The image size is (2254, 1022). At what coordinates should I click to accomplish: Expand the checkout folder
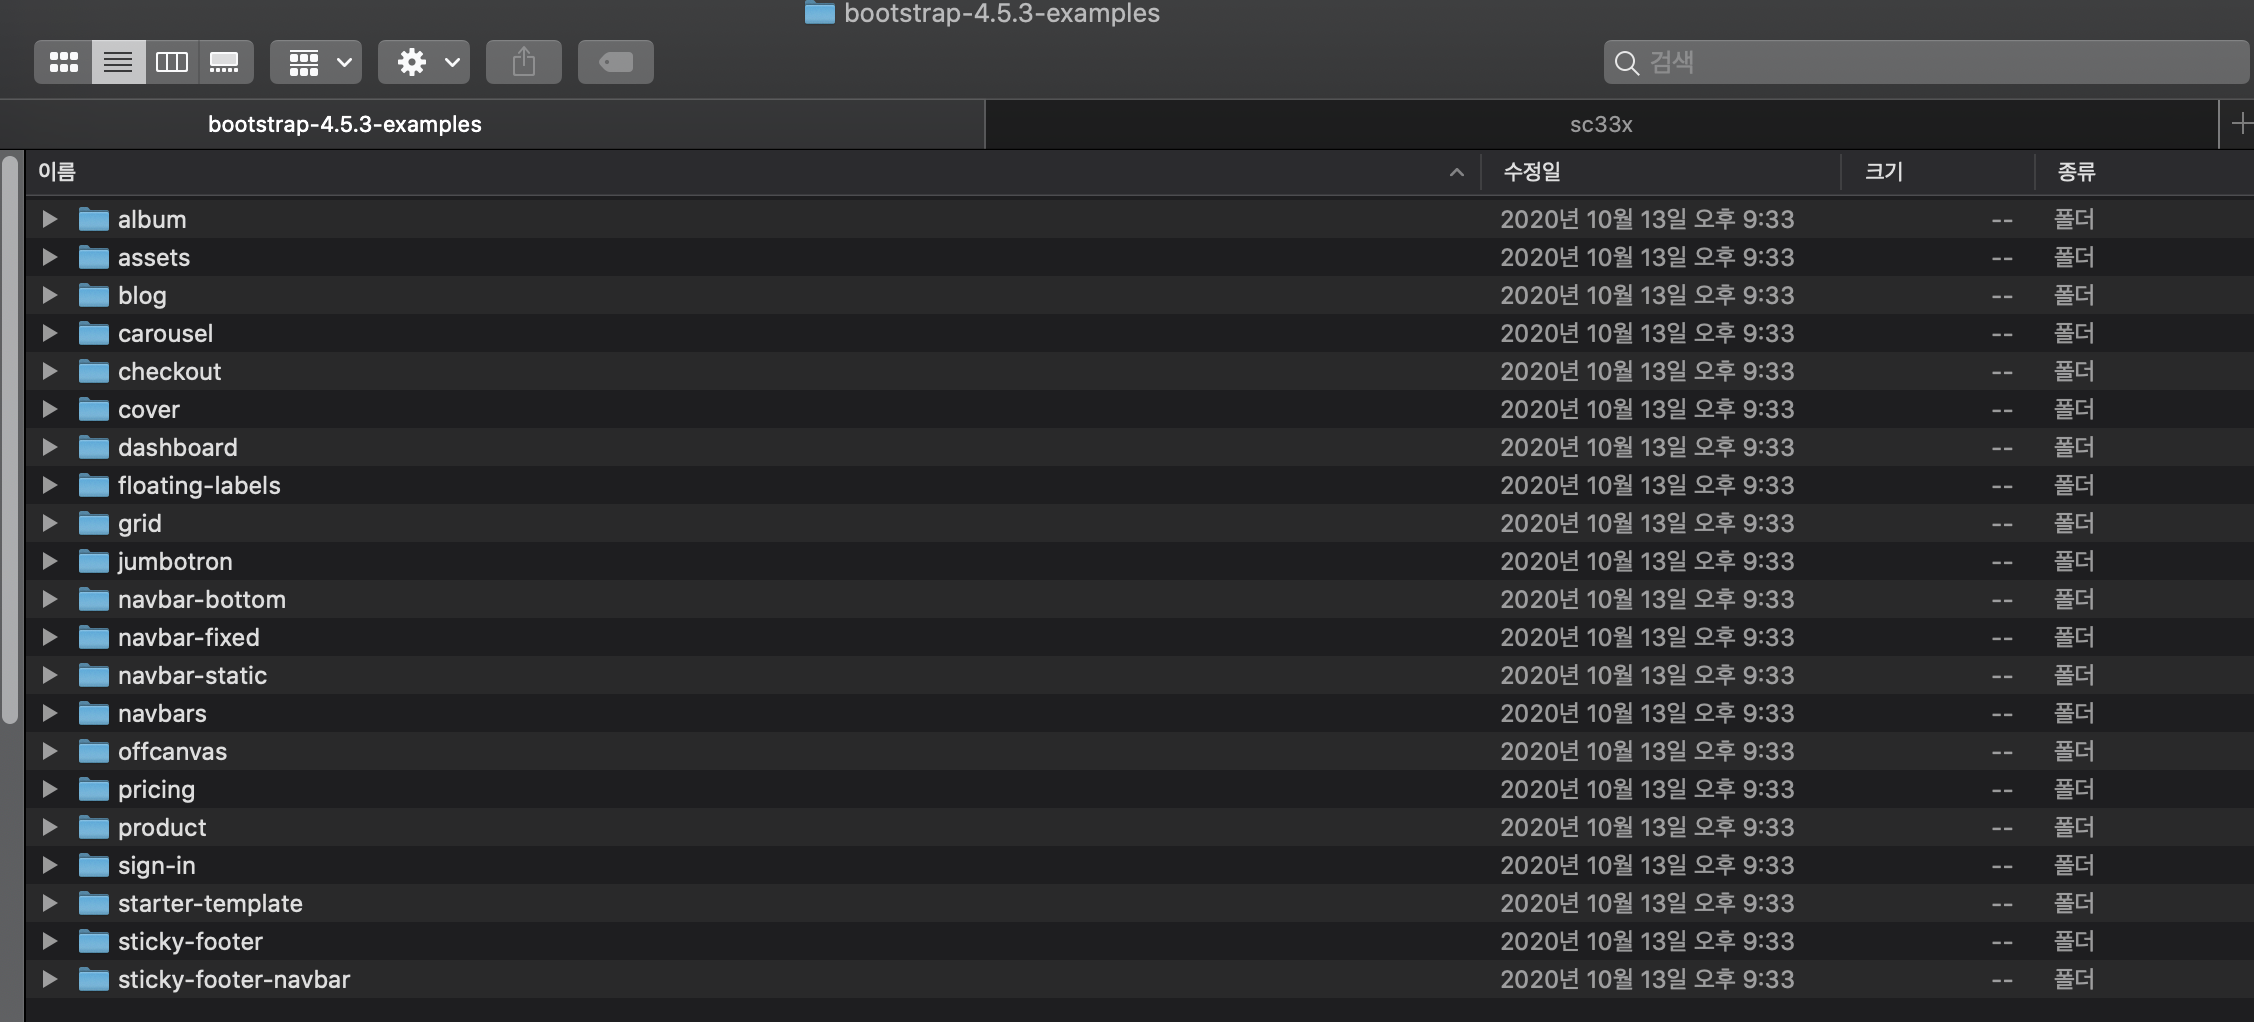click(x=49, y=371)
